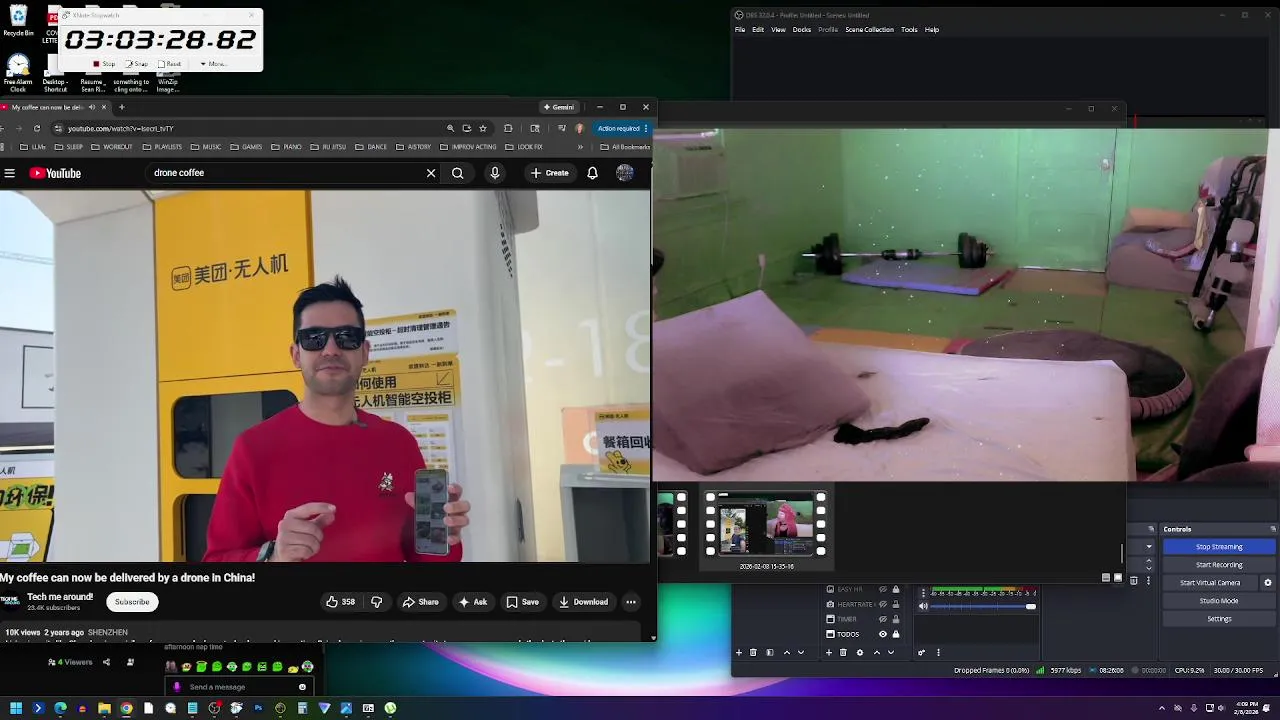The width and height of the screenshot is (1280, 720).
Task: Open Recycle Bin on the desktop
Action: point(18,20)
